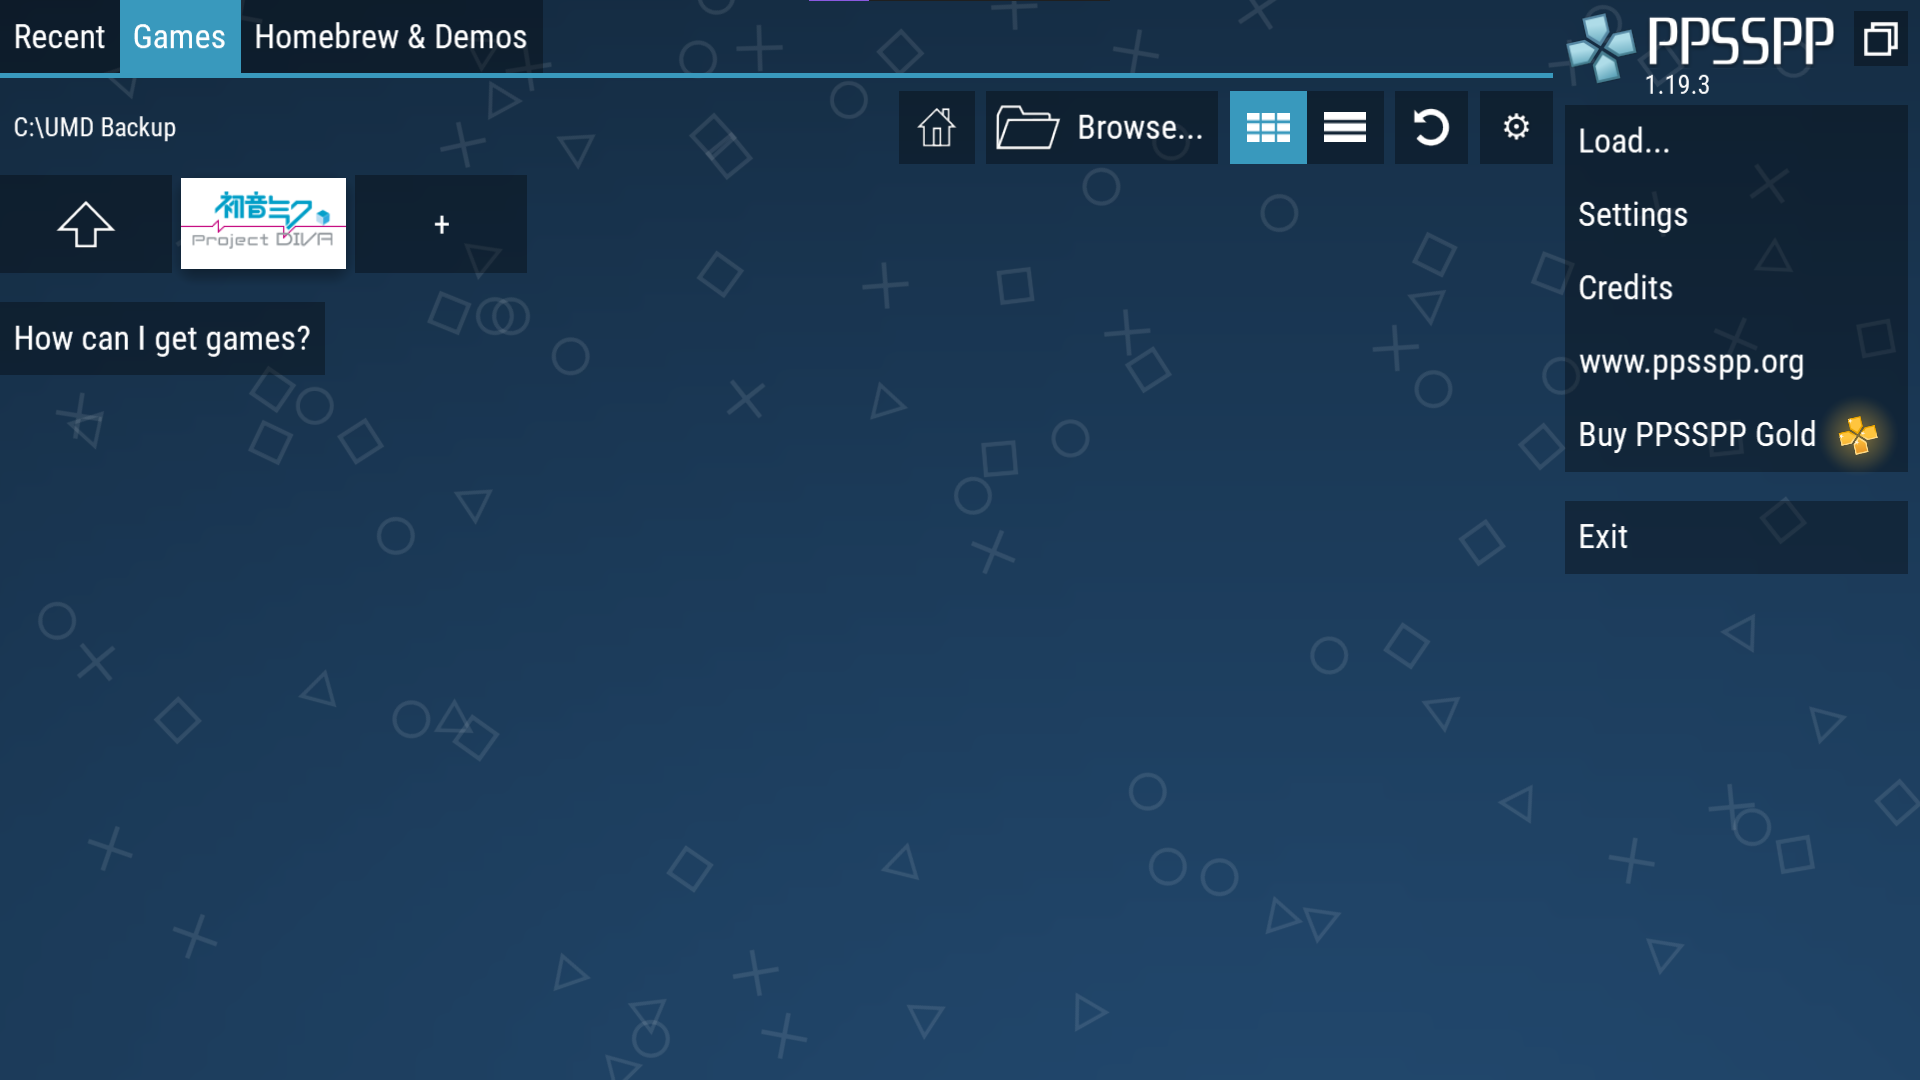
Task: Open the Homebrew & Demos tab
Action: point(391,37)
